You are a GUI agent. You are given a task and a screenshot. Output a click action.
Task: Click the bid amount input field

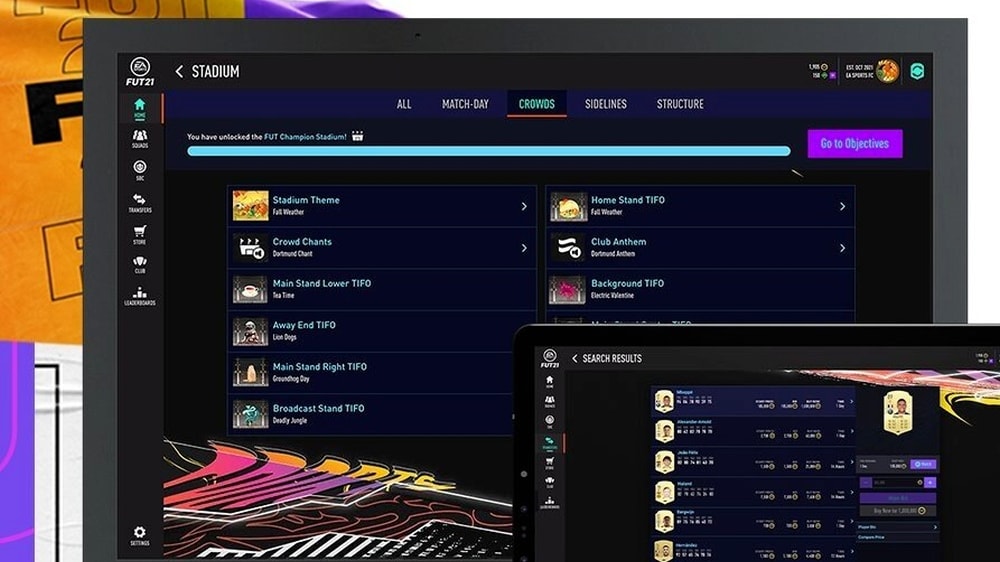898,482
